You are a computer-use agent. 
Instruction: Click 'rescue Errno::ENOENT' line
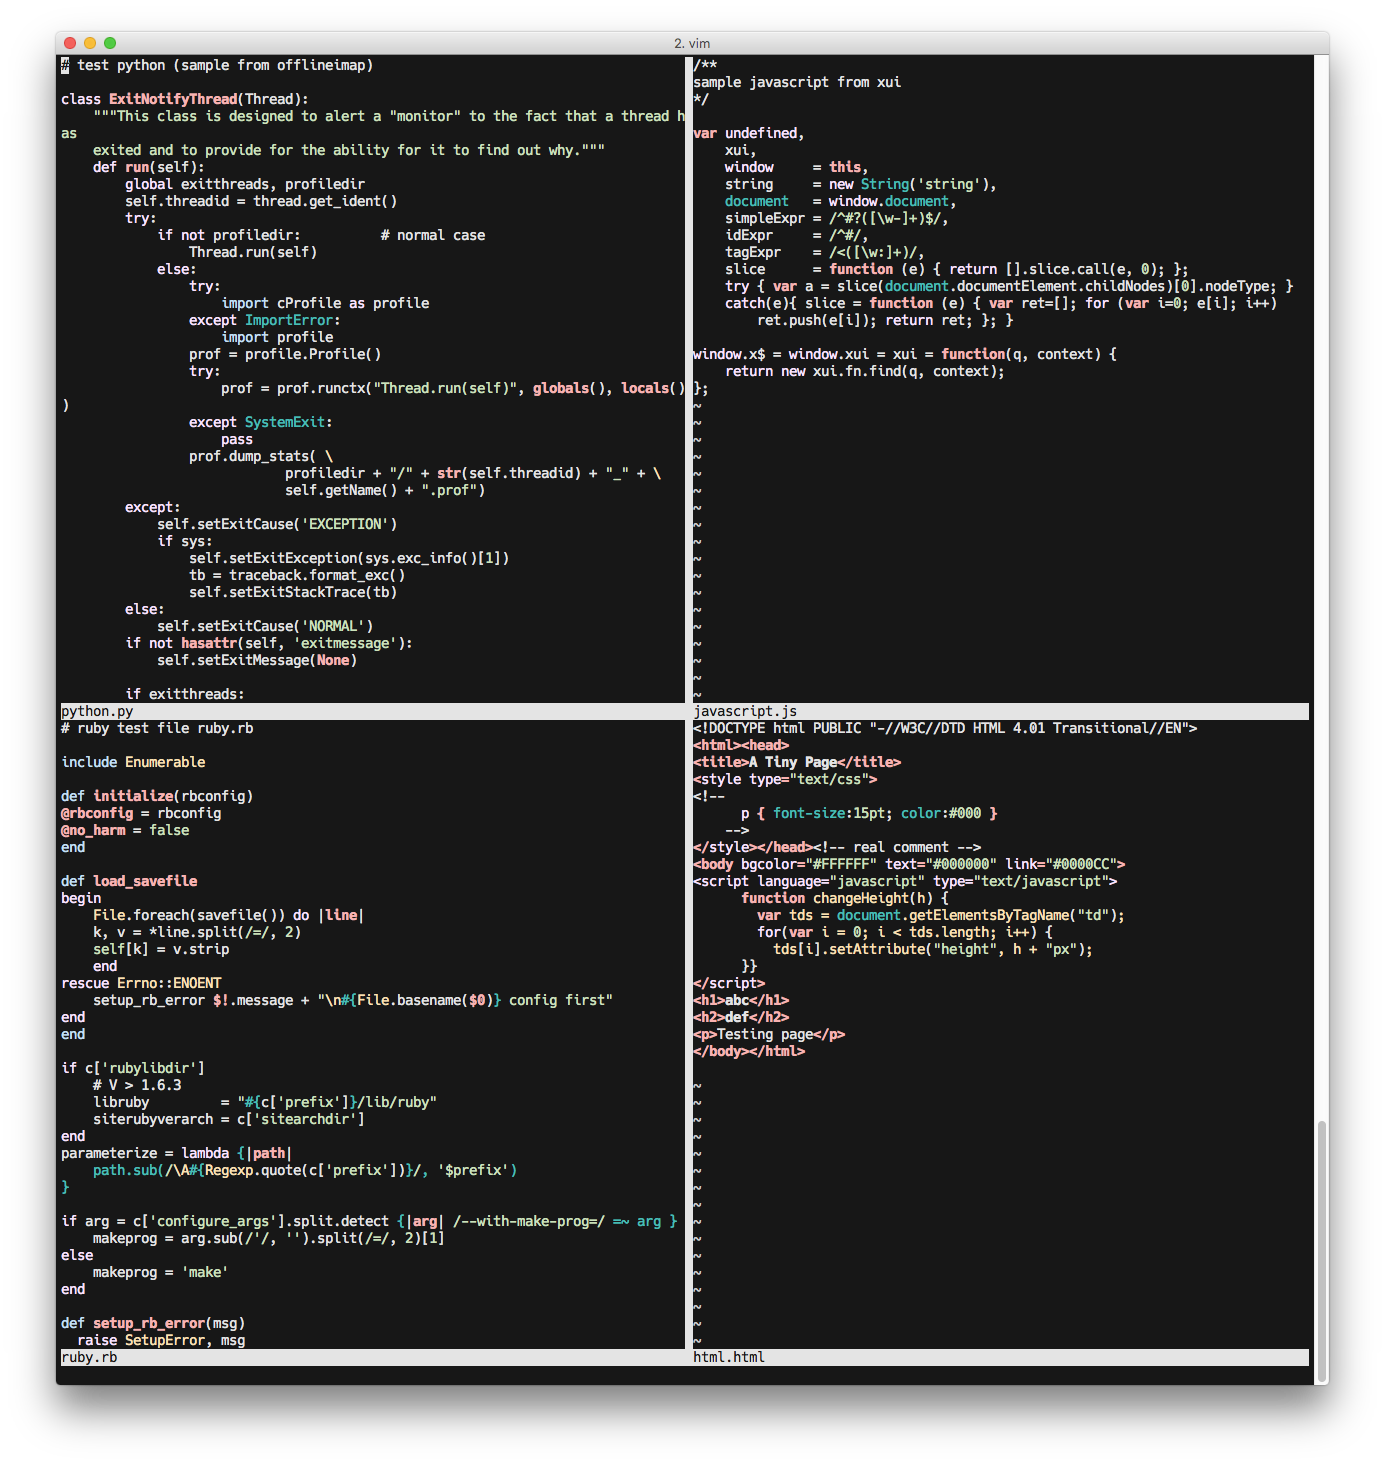(x=141, y=983)
